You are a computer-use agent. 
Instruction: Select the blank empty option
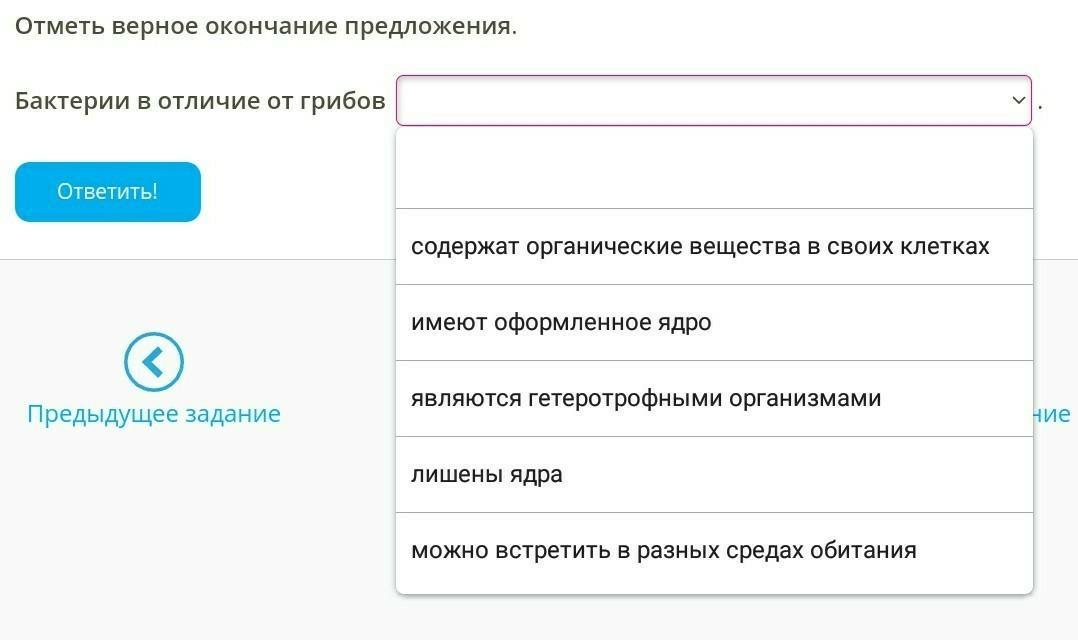[x=714, y=170]
